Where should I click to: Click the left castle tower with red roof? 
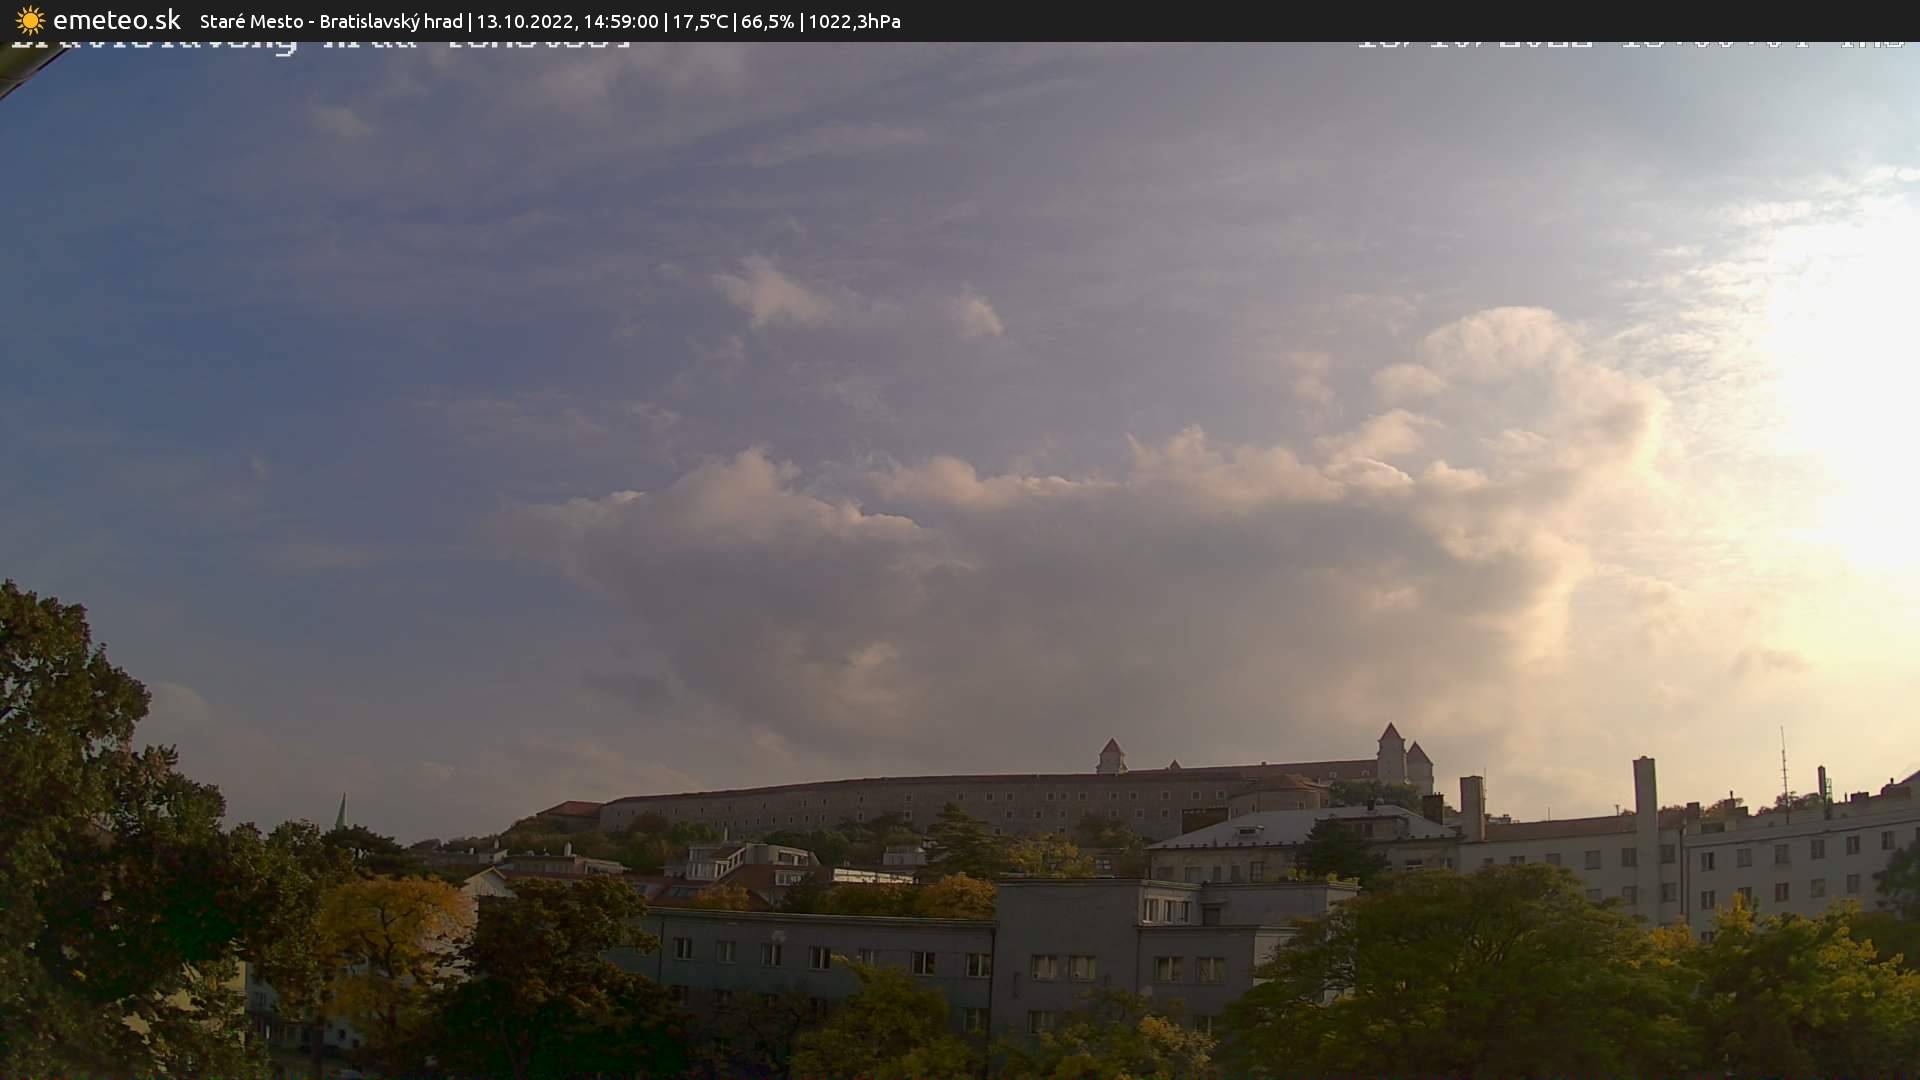point(1111,756)
